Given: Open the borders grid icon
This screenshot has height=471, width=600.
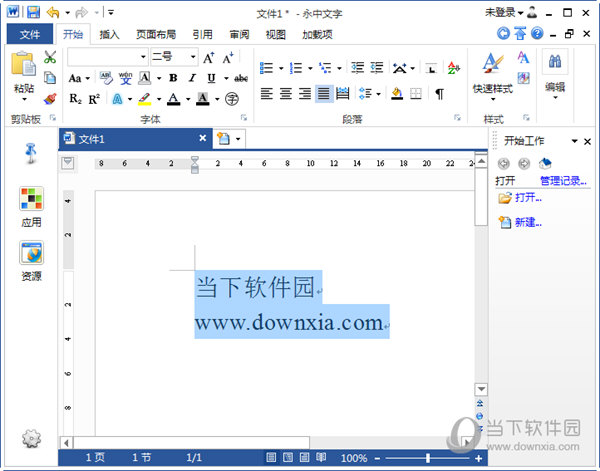Looking at the screenshot, I should pyautogui.click(x=416, y=93).
